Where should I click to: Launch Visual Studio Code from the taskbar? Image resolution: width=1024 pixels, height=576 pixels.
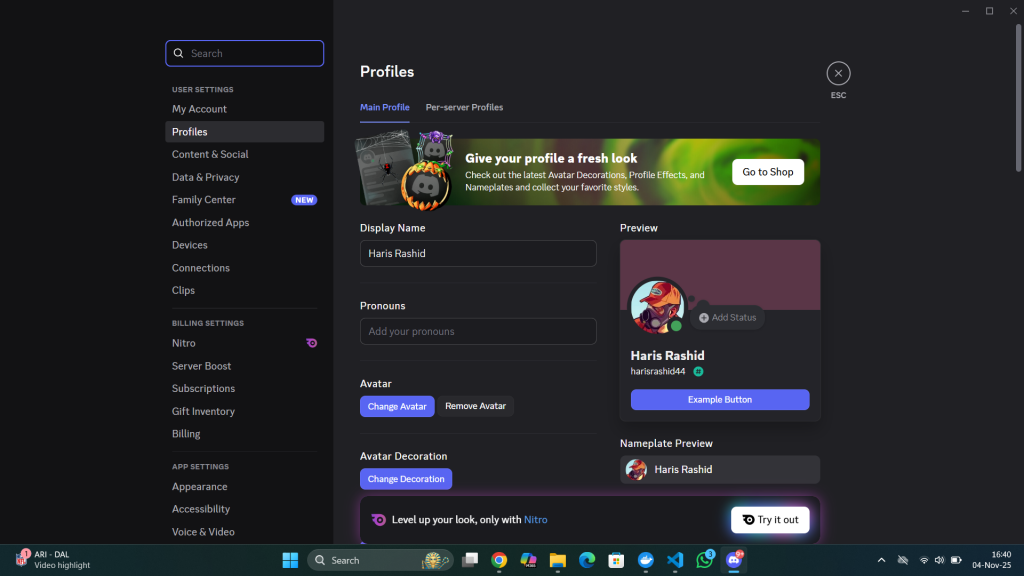tap(675, 560)
